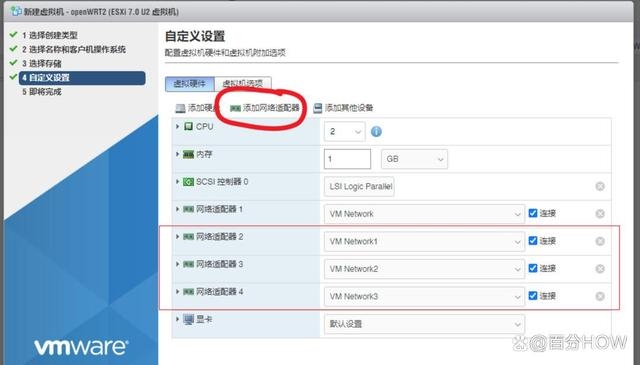Remove network adapter 3 with X icon
640x365 pixels.
coord(600,269)
